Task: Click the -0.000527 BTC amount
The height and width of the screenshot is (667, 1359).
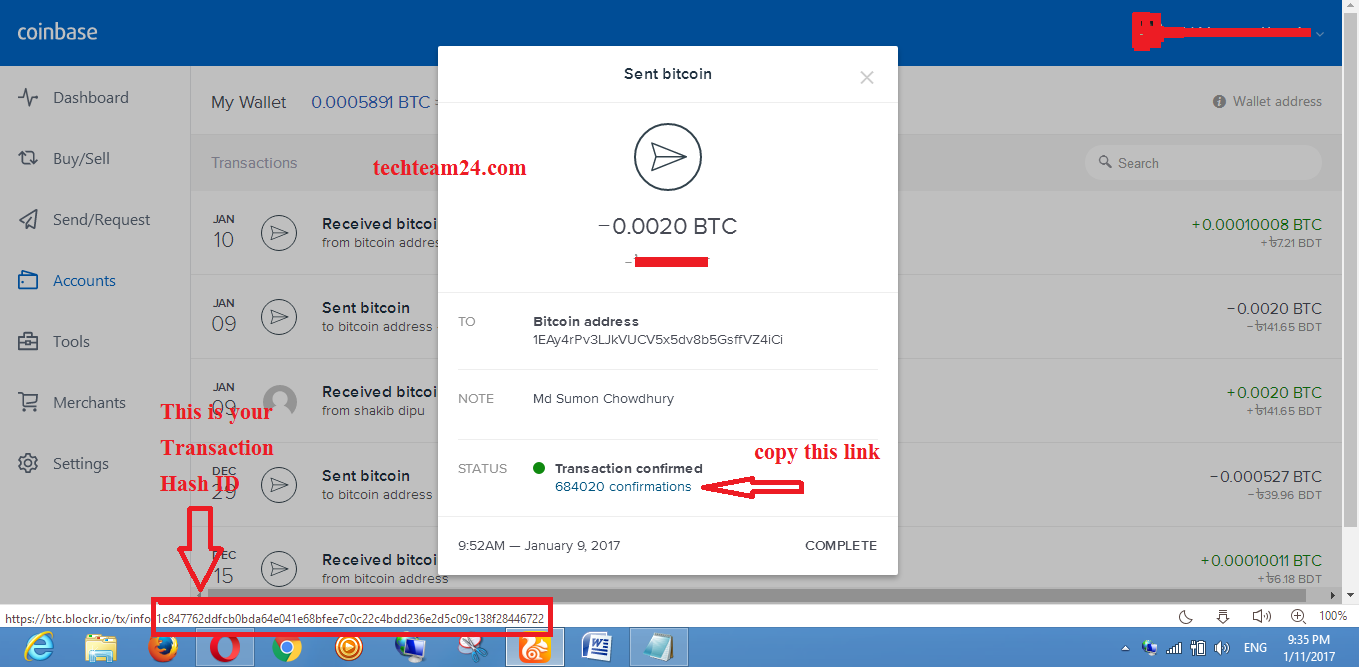Action: click(1265, 477)
